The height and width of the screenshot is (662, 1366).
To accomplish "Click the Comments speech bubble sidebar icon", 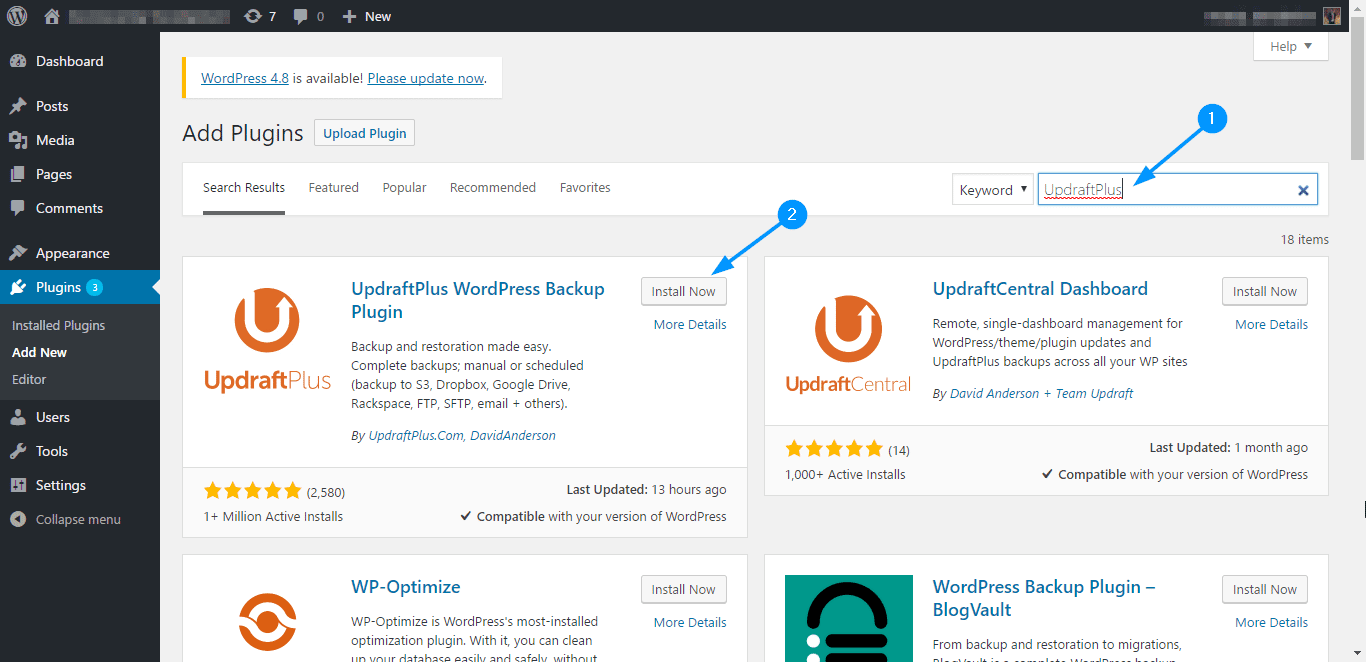I will click(x=18, y=208).
